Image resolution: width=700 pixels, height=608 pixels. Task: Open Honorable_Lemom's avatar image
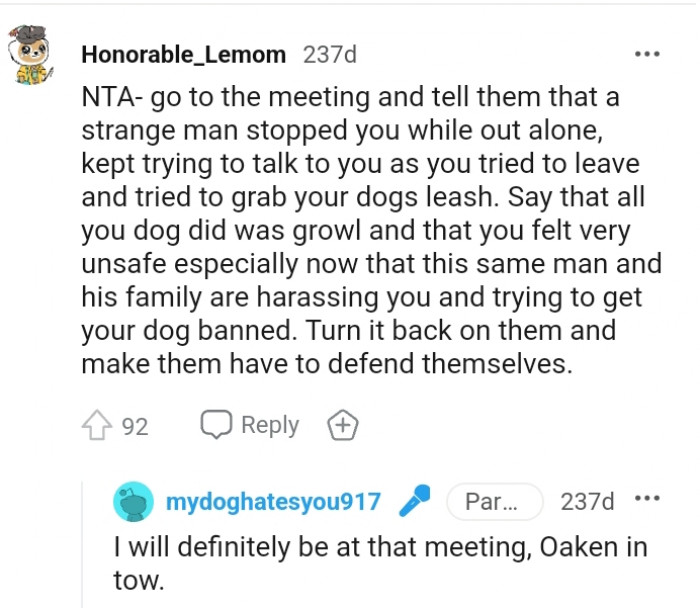[x=37, y=57]
